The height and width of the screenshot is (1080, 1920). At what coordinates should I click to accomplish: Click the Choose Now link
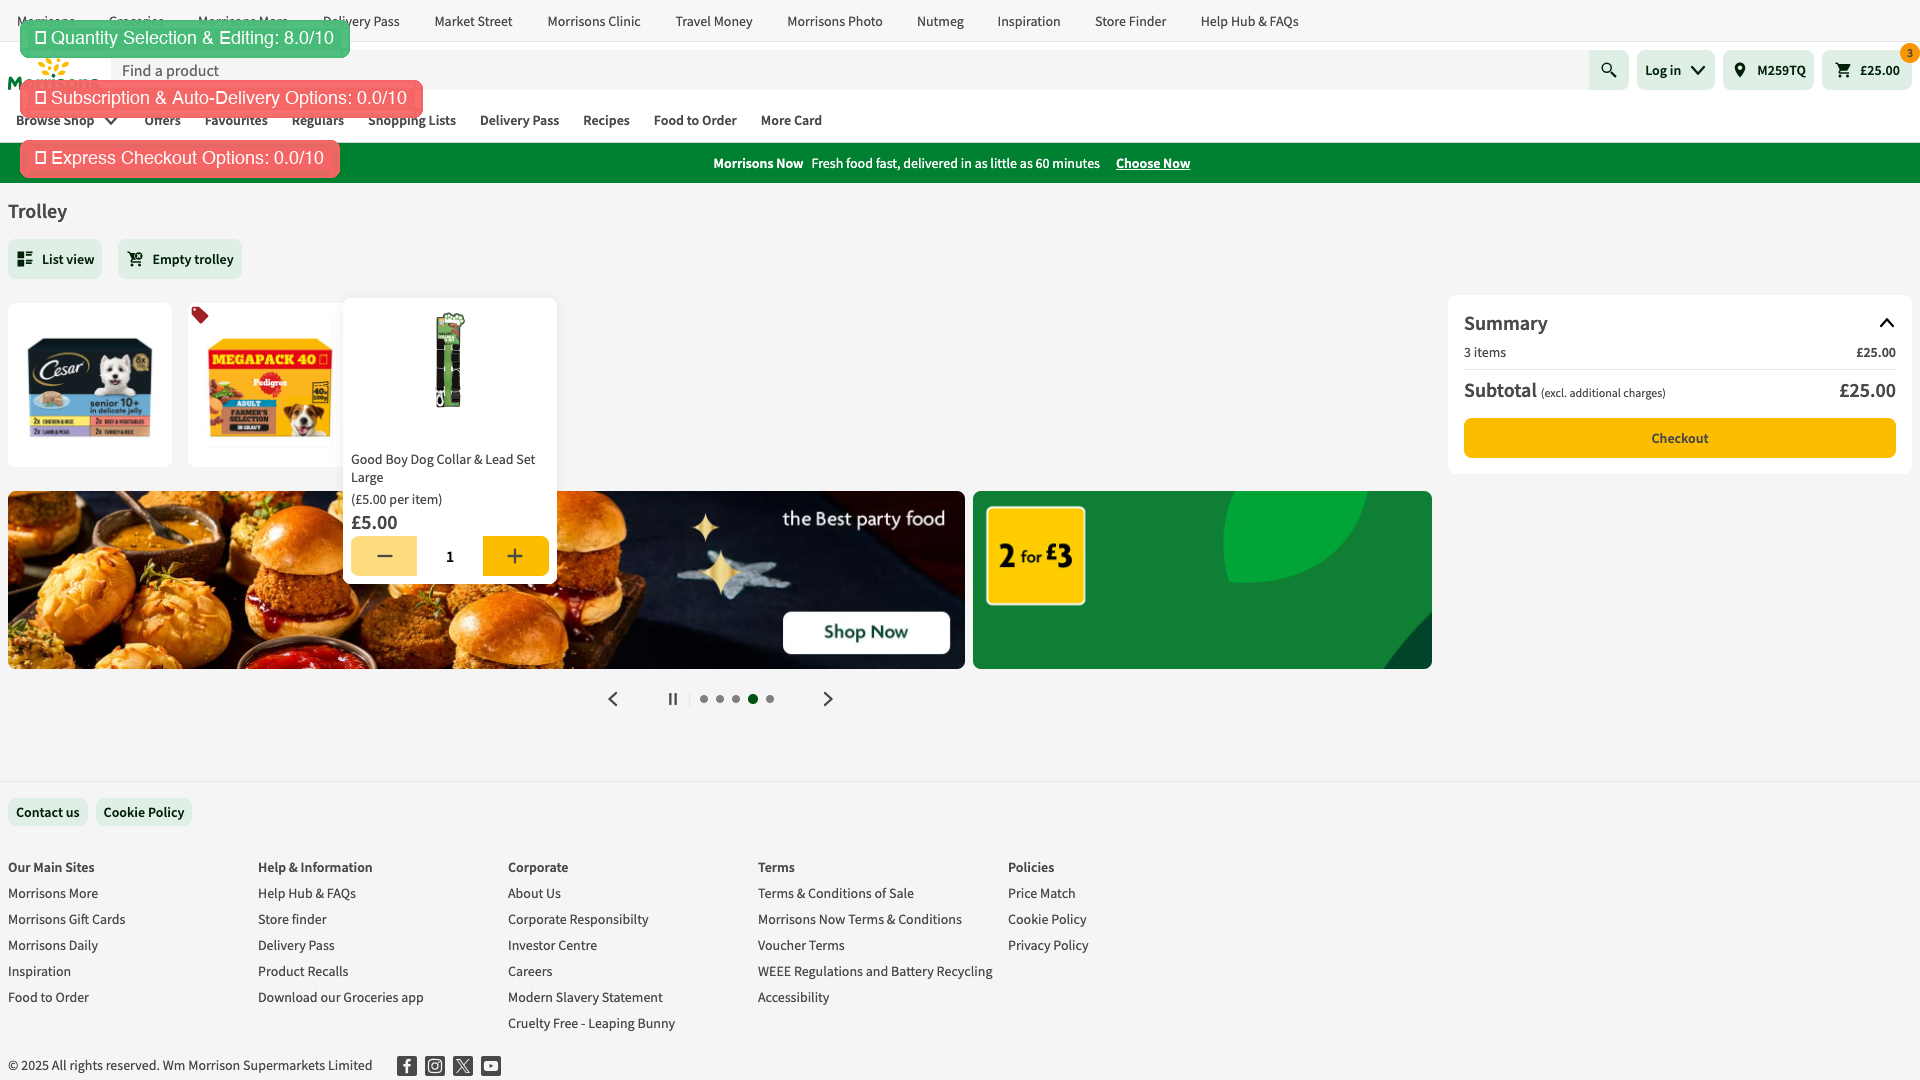(1152, 163)
